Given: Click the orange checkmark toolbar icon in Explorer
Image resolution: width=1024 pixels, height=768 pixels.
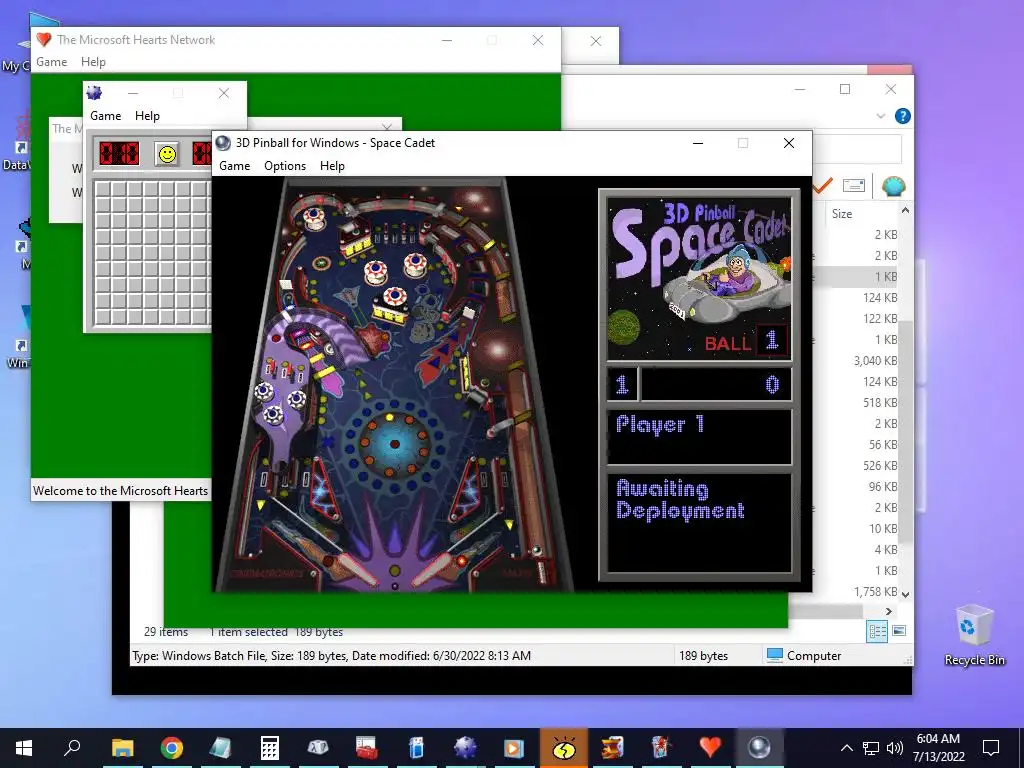Looking at the screenshot, I should (822, 185).
